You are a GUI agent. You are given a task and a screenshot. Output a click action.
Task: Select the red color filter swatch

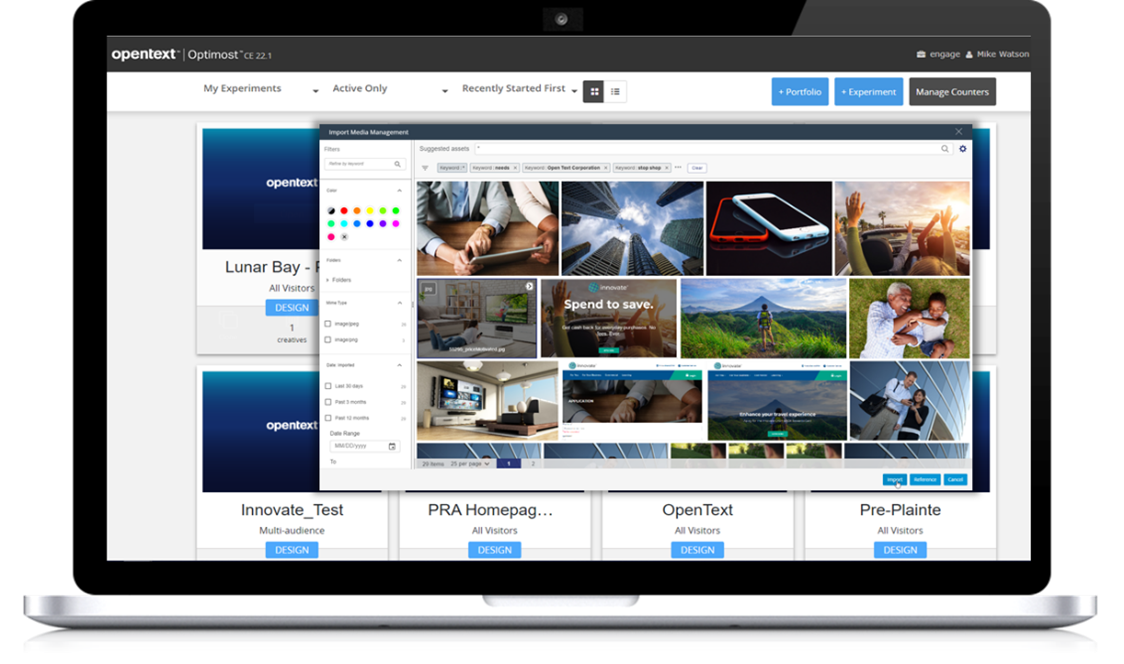pyautogui.click(x=344, y=211)
